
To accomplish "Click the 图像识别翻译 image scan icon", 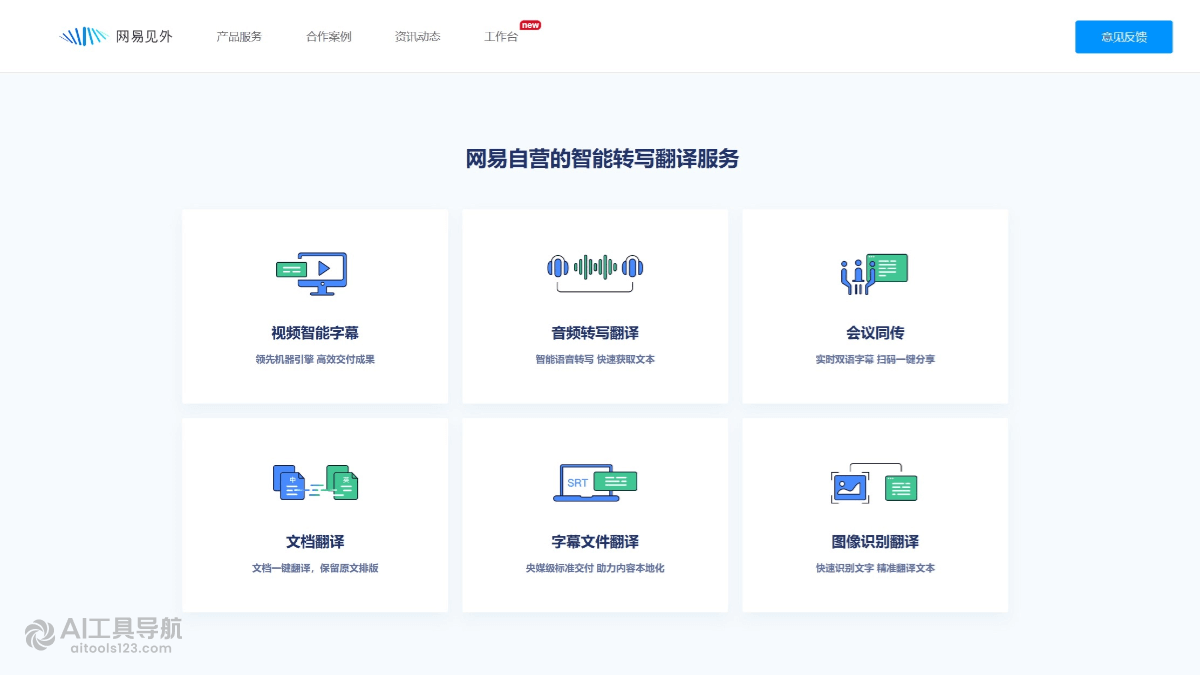I will [874, 483].
